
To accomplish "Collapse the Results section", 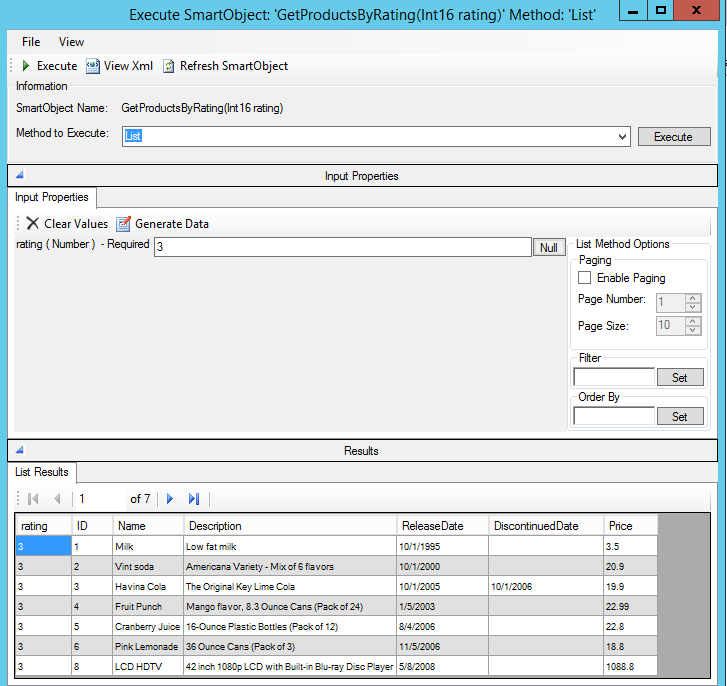I will pos(19,451).
